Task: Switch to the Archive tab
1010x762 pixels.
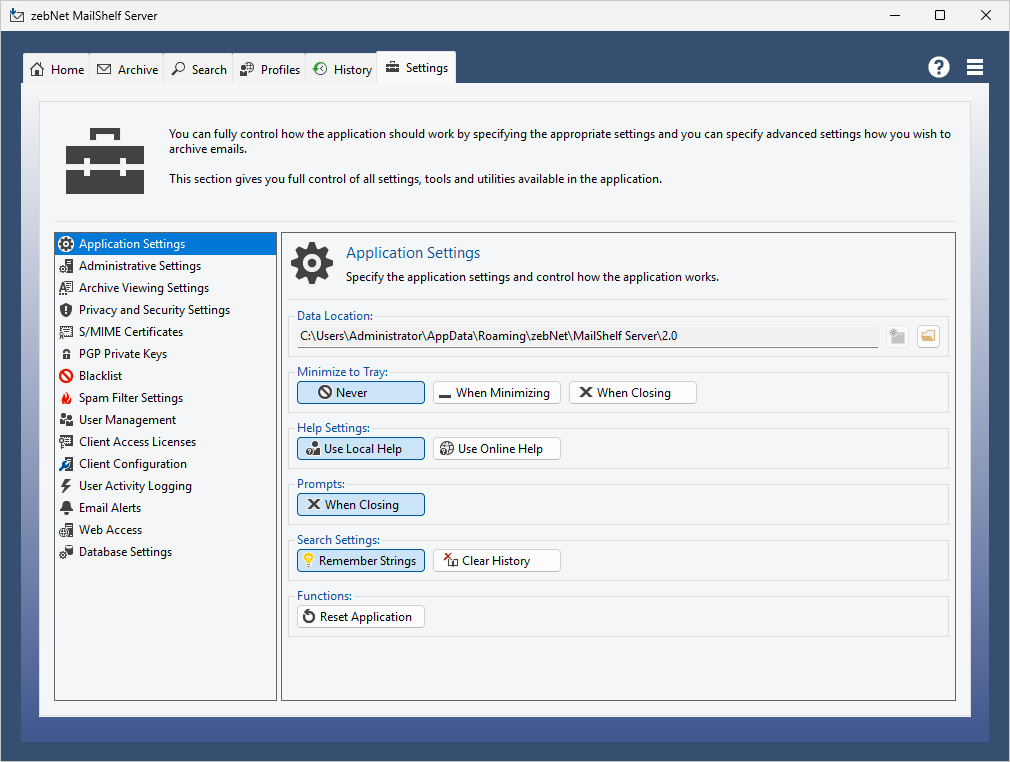Action: click(x=128, y=69)
